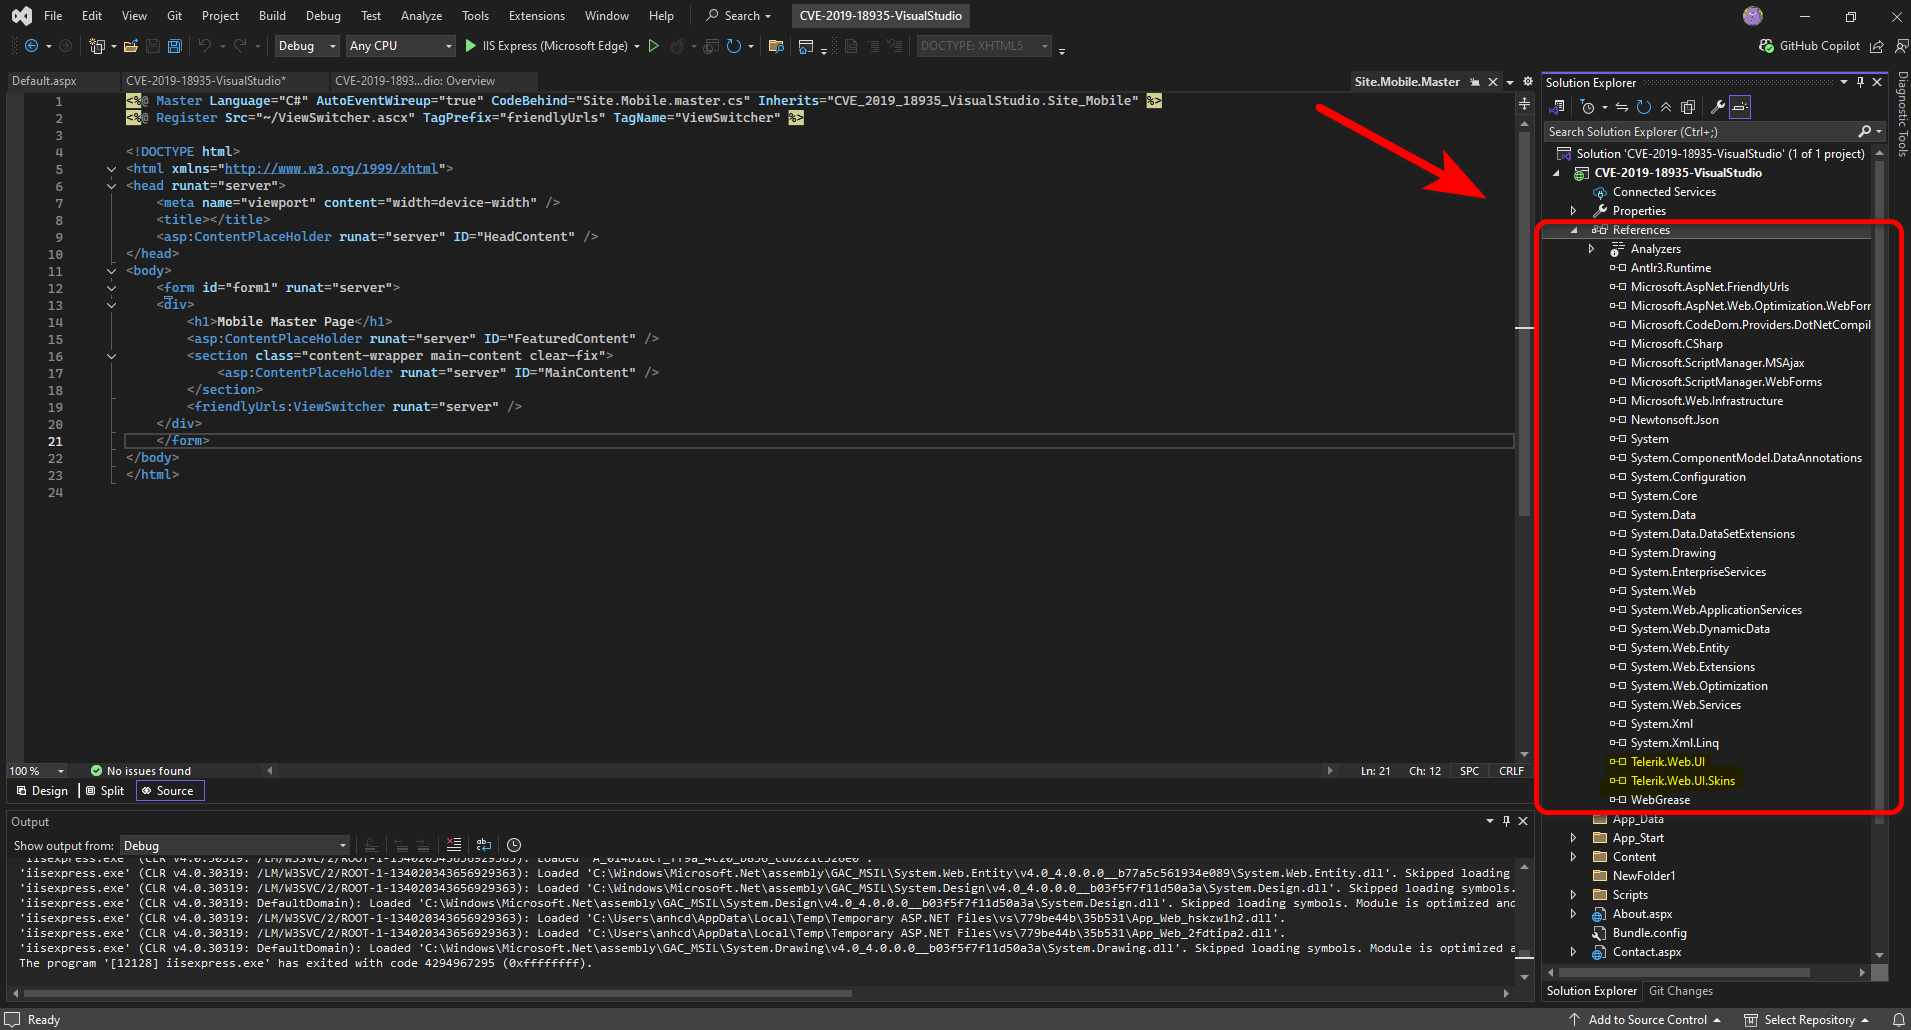Switch the editor to Design view

[x=42, y=791]
